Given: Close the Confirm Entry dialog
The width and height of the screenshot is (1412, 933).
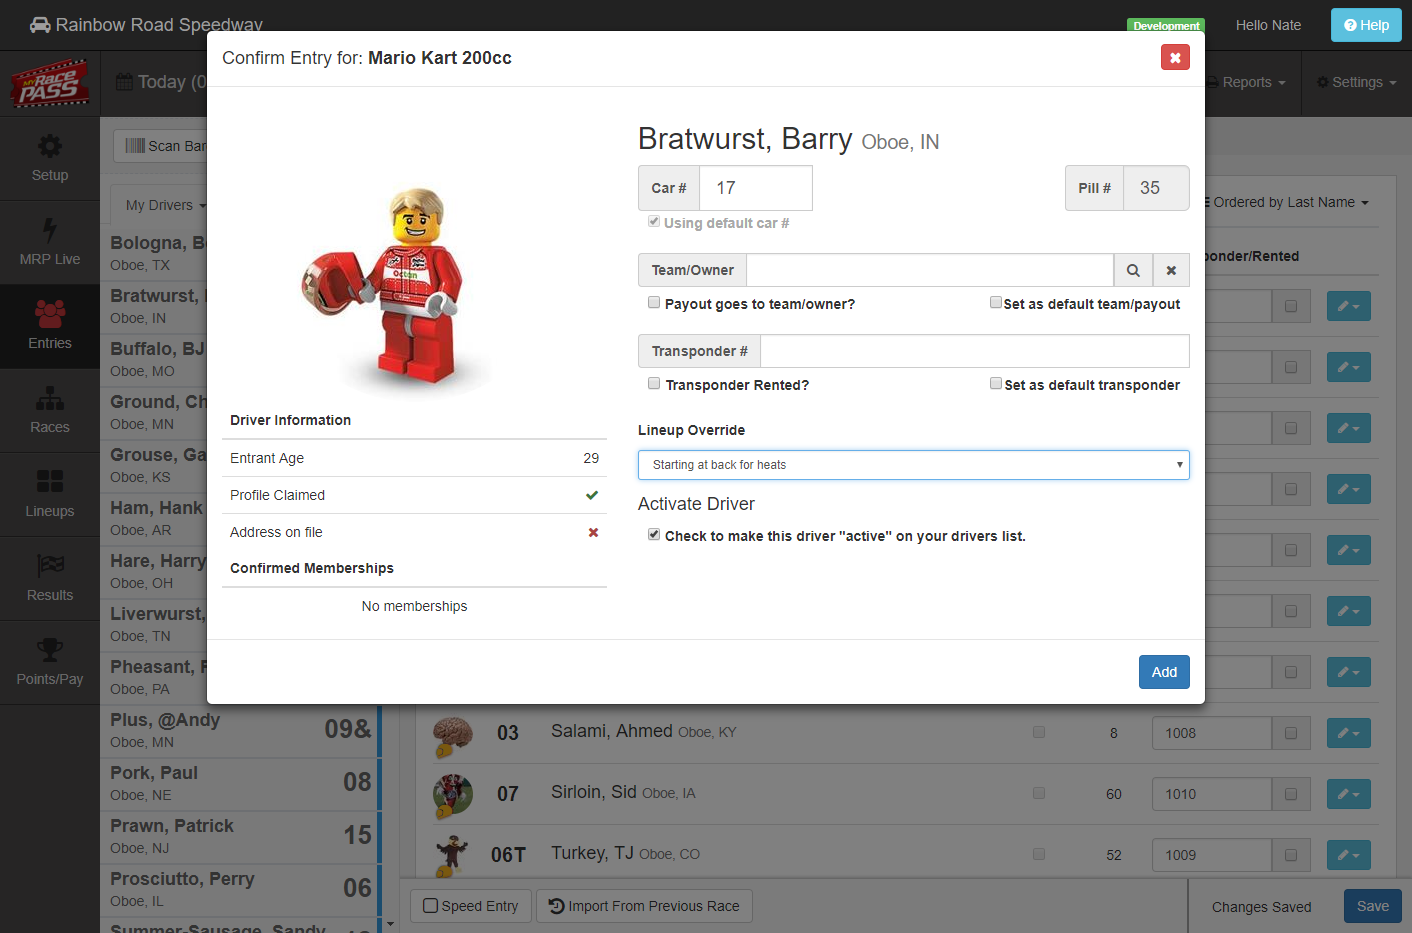Looking at the screenshot, I should point(1175,57).
